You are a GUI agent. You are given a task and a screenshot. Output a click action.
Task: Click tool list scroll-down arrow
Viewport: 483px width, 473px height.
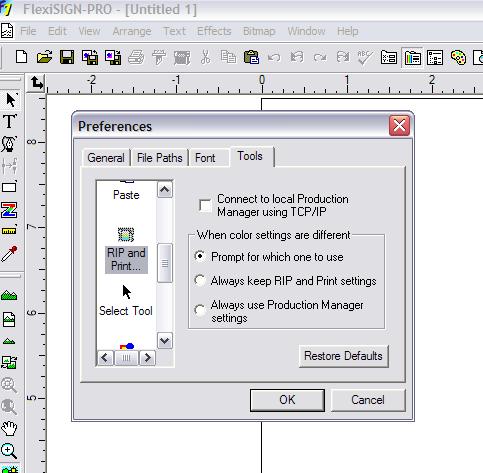pyautogui.click(x=165, y=341)
